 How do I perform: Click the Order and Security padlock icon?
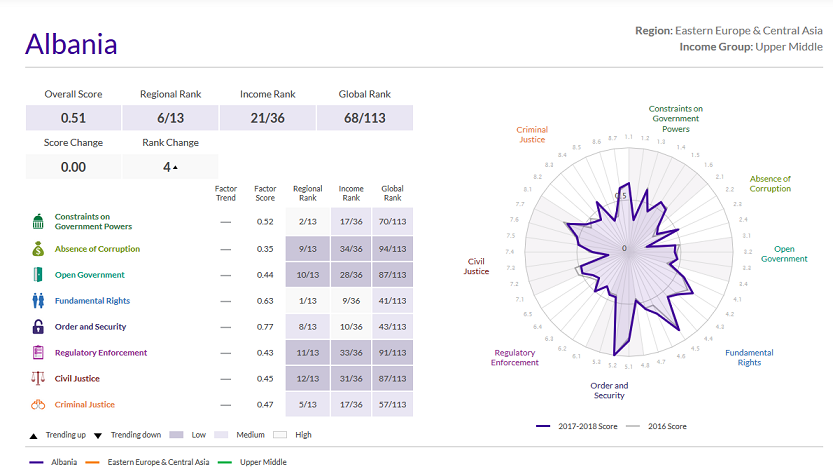pos(38,327)
